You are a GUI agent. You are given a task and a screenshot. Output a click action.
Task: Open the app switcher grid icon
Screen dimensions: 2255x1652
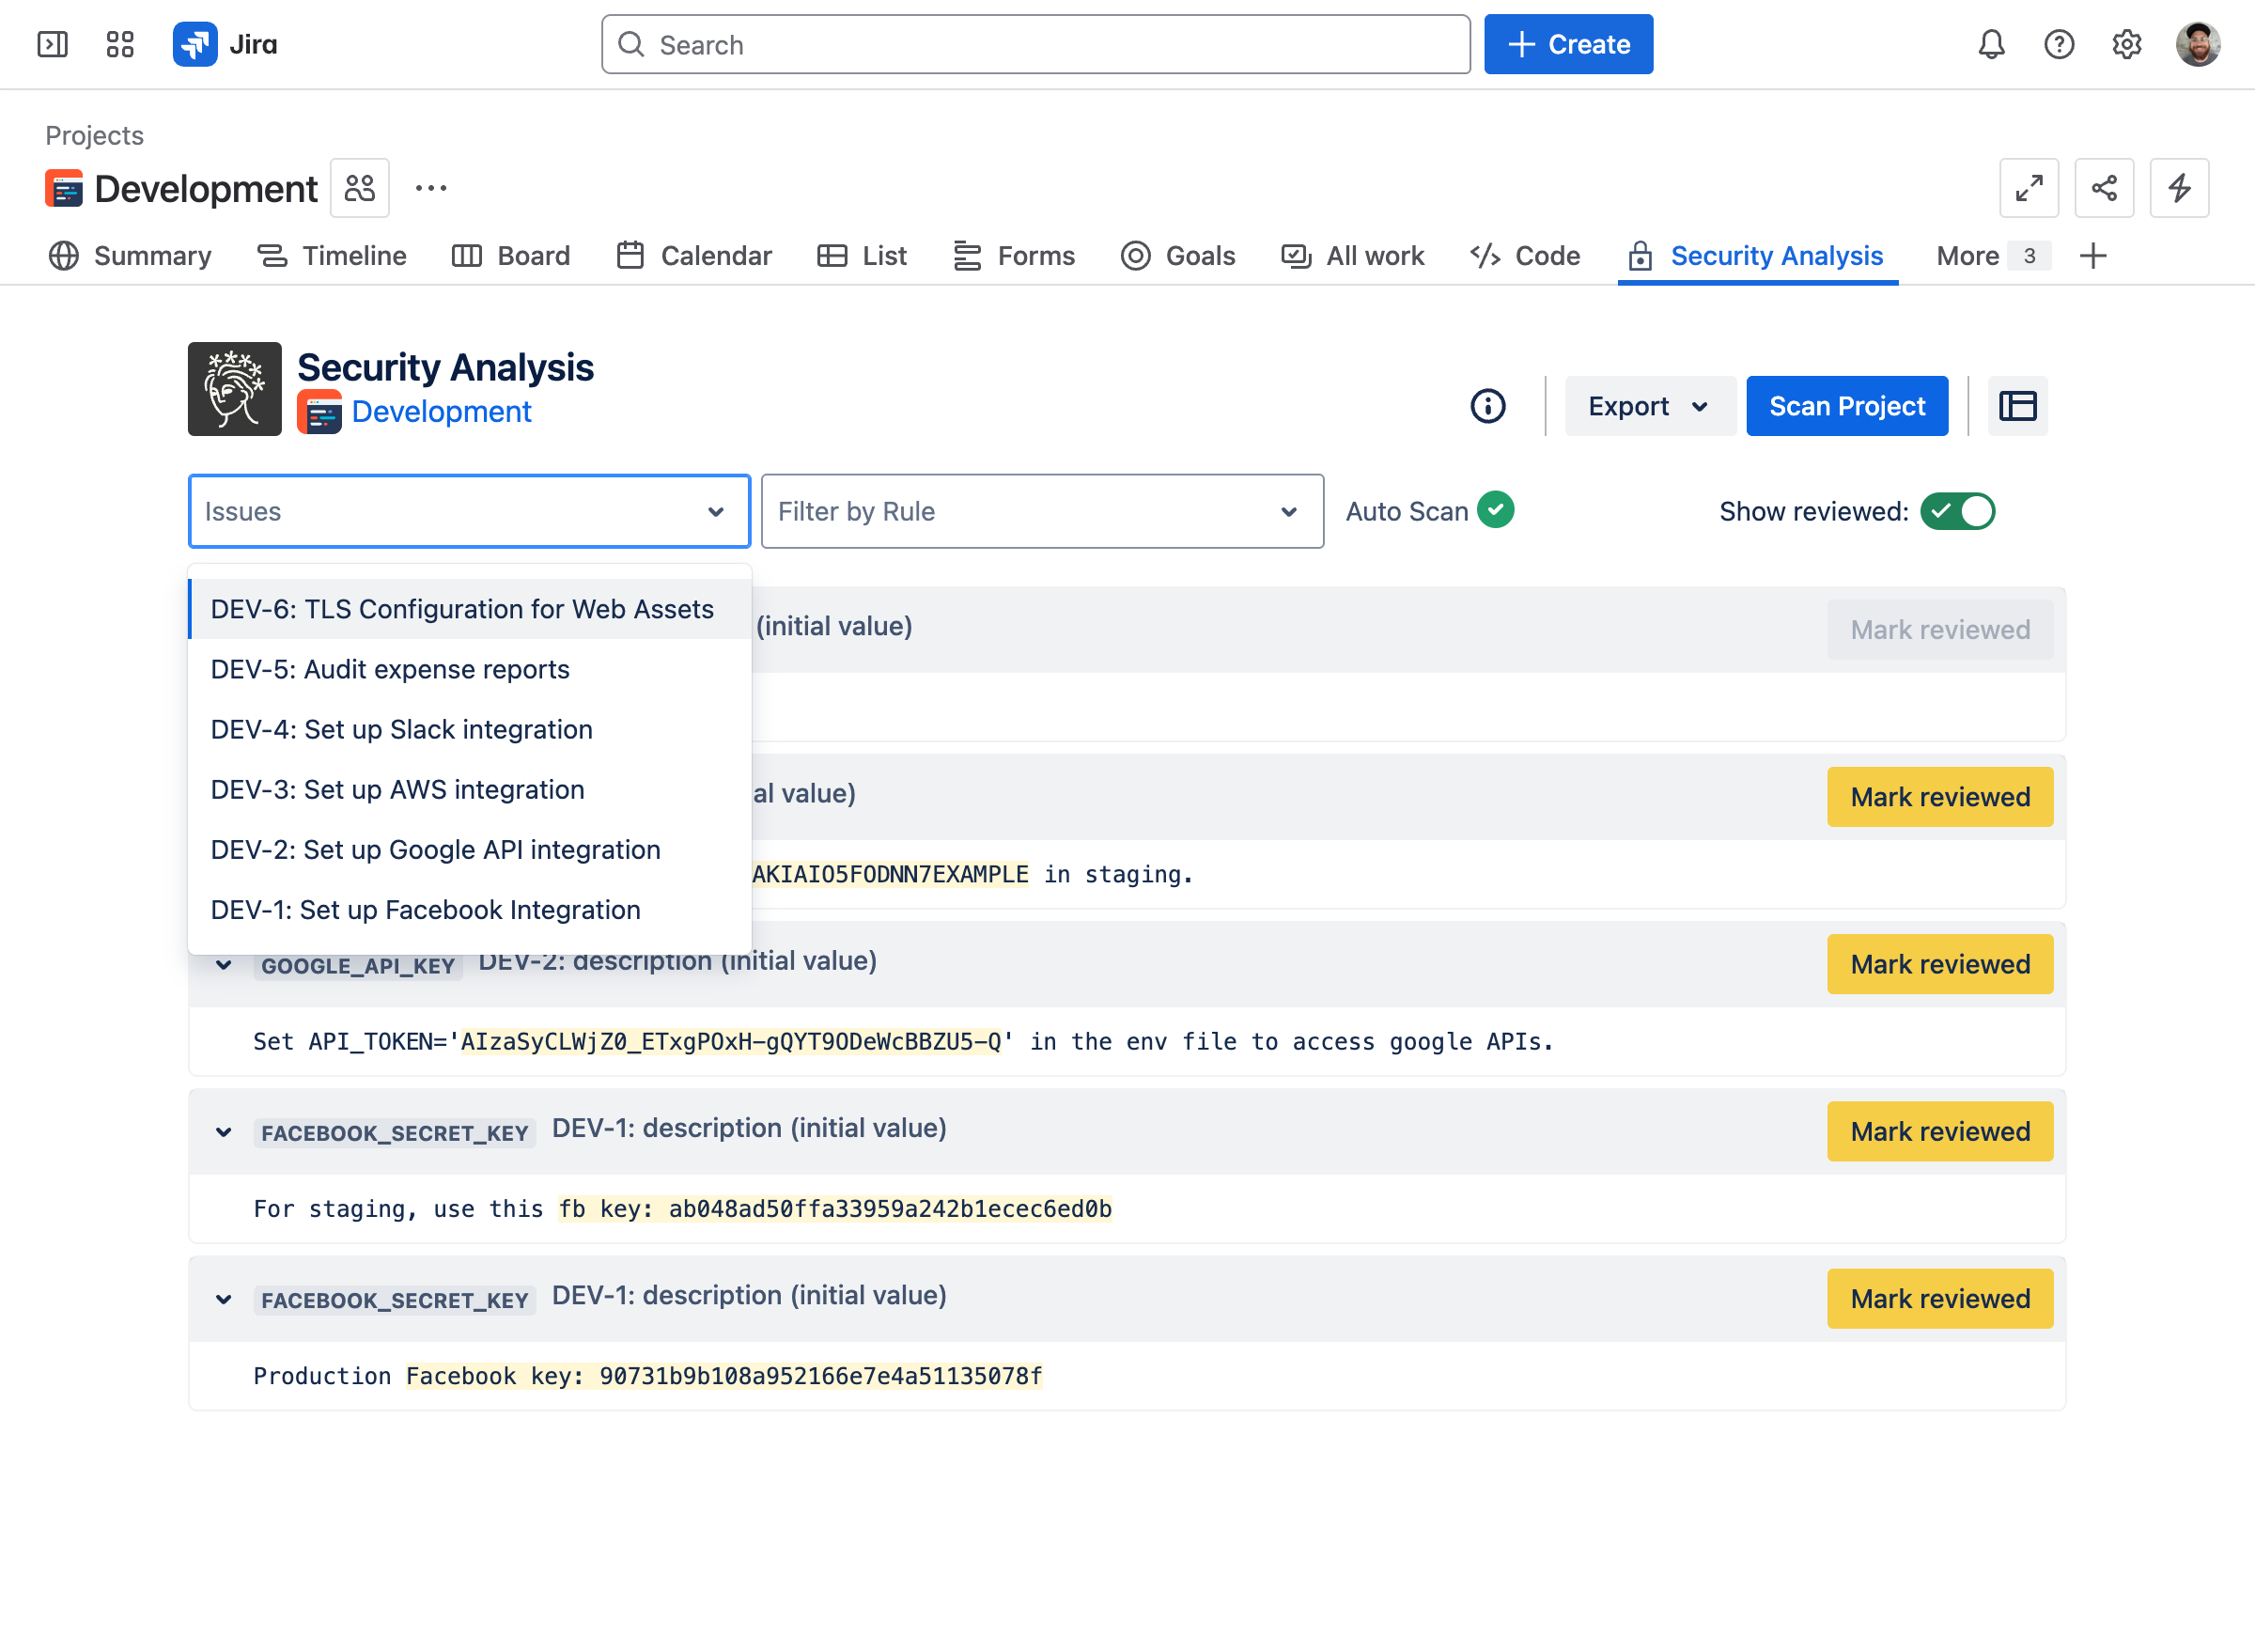click(120, 44)
